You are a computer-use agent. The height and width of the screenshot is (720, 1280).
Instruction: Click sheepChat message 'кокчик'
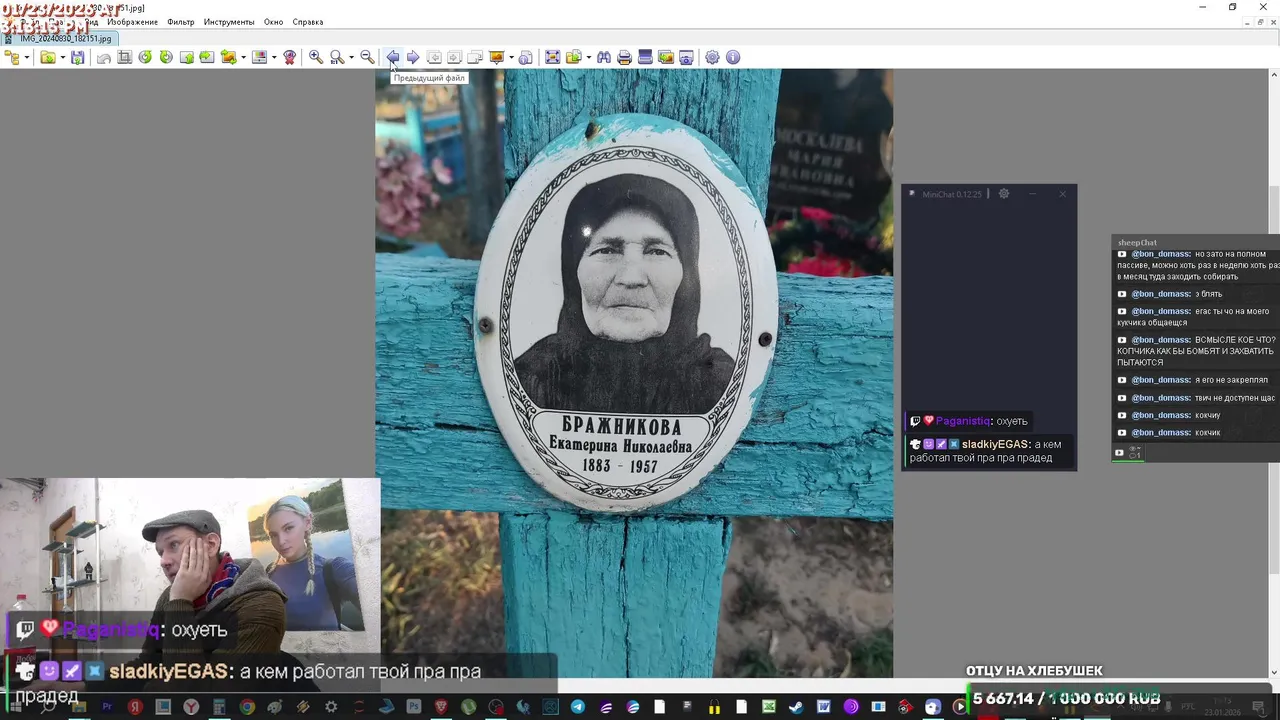[1169, 433]
